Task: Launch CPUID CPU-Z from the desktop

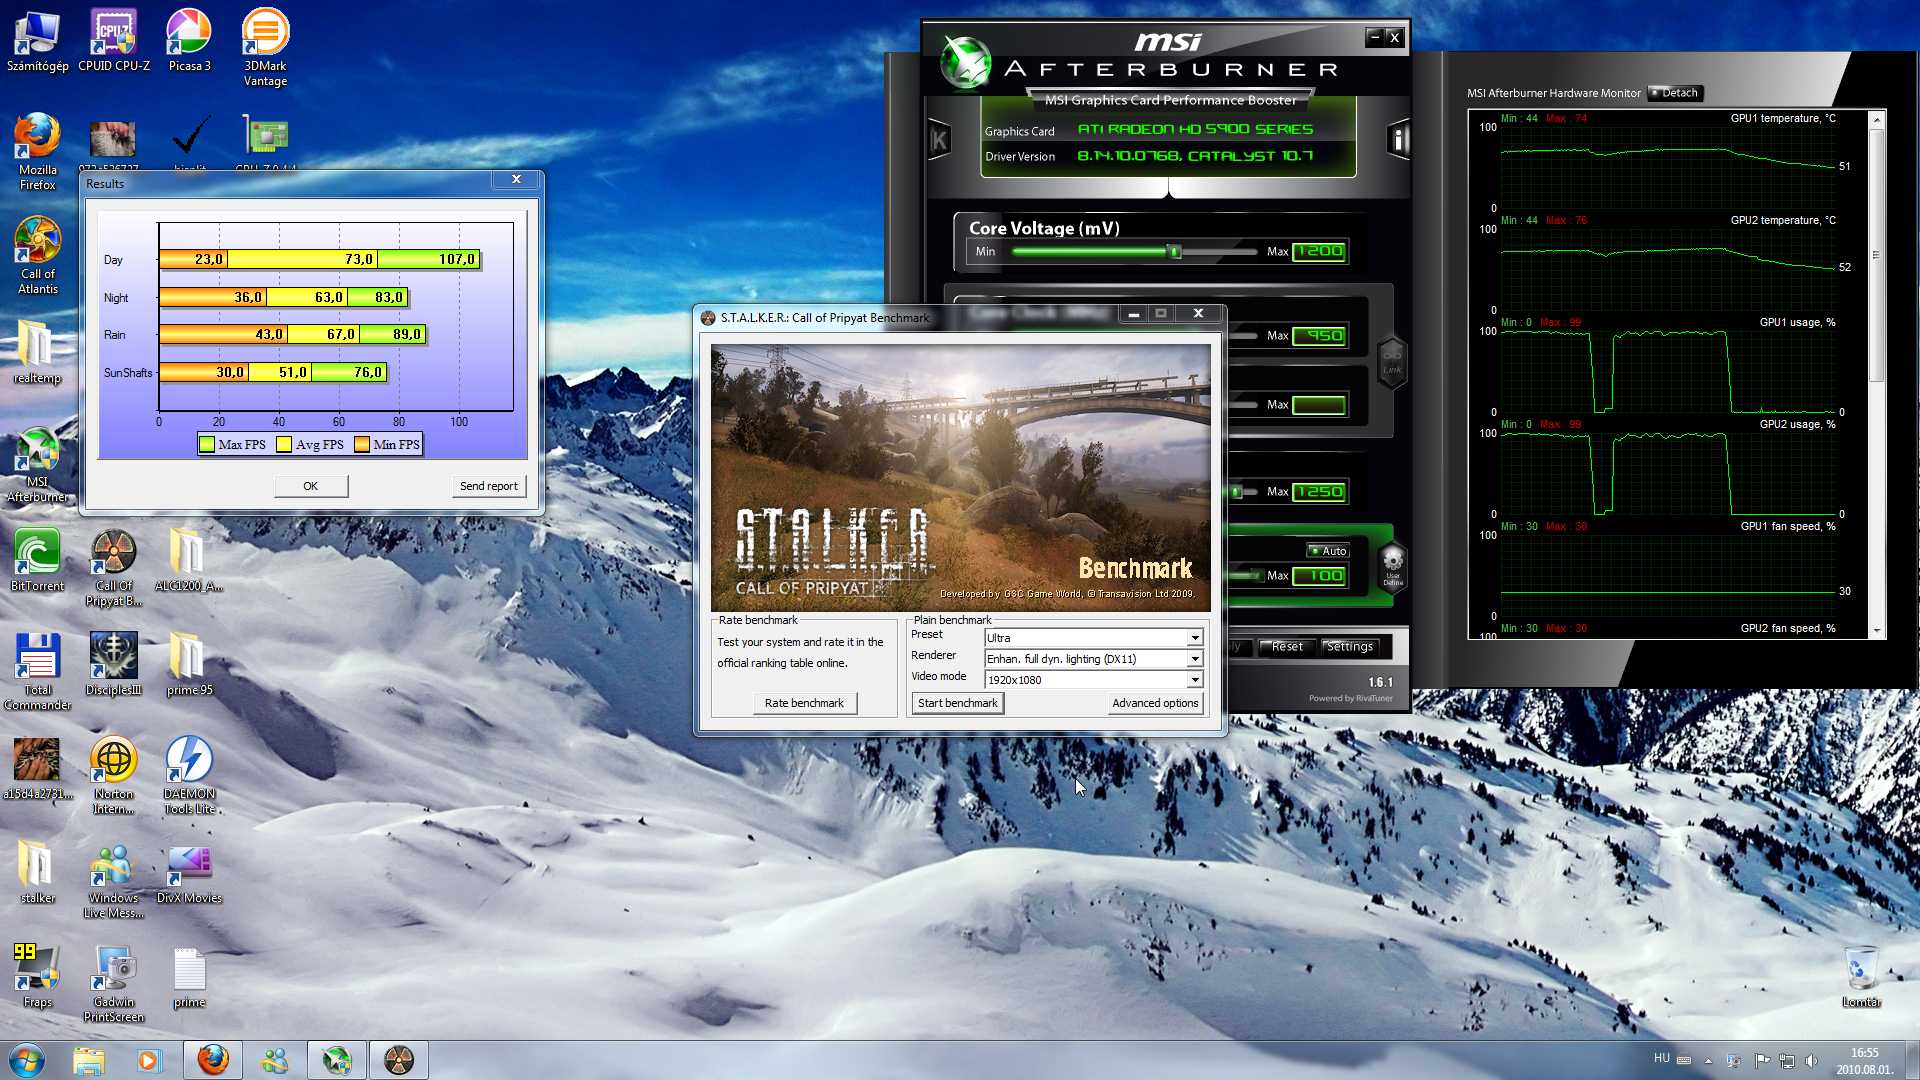Action: tap(114, 41)
